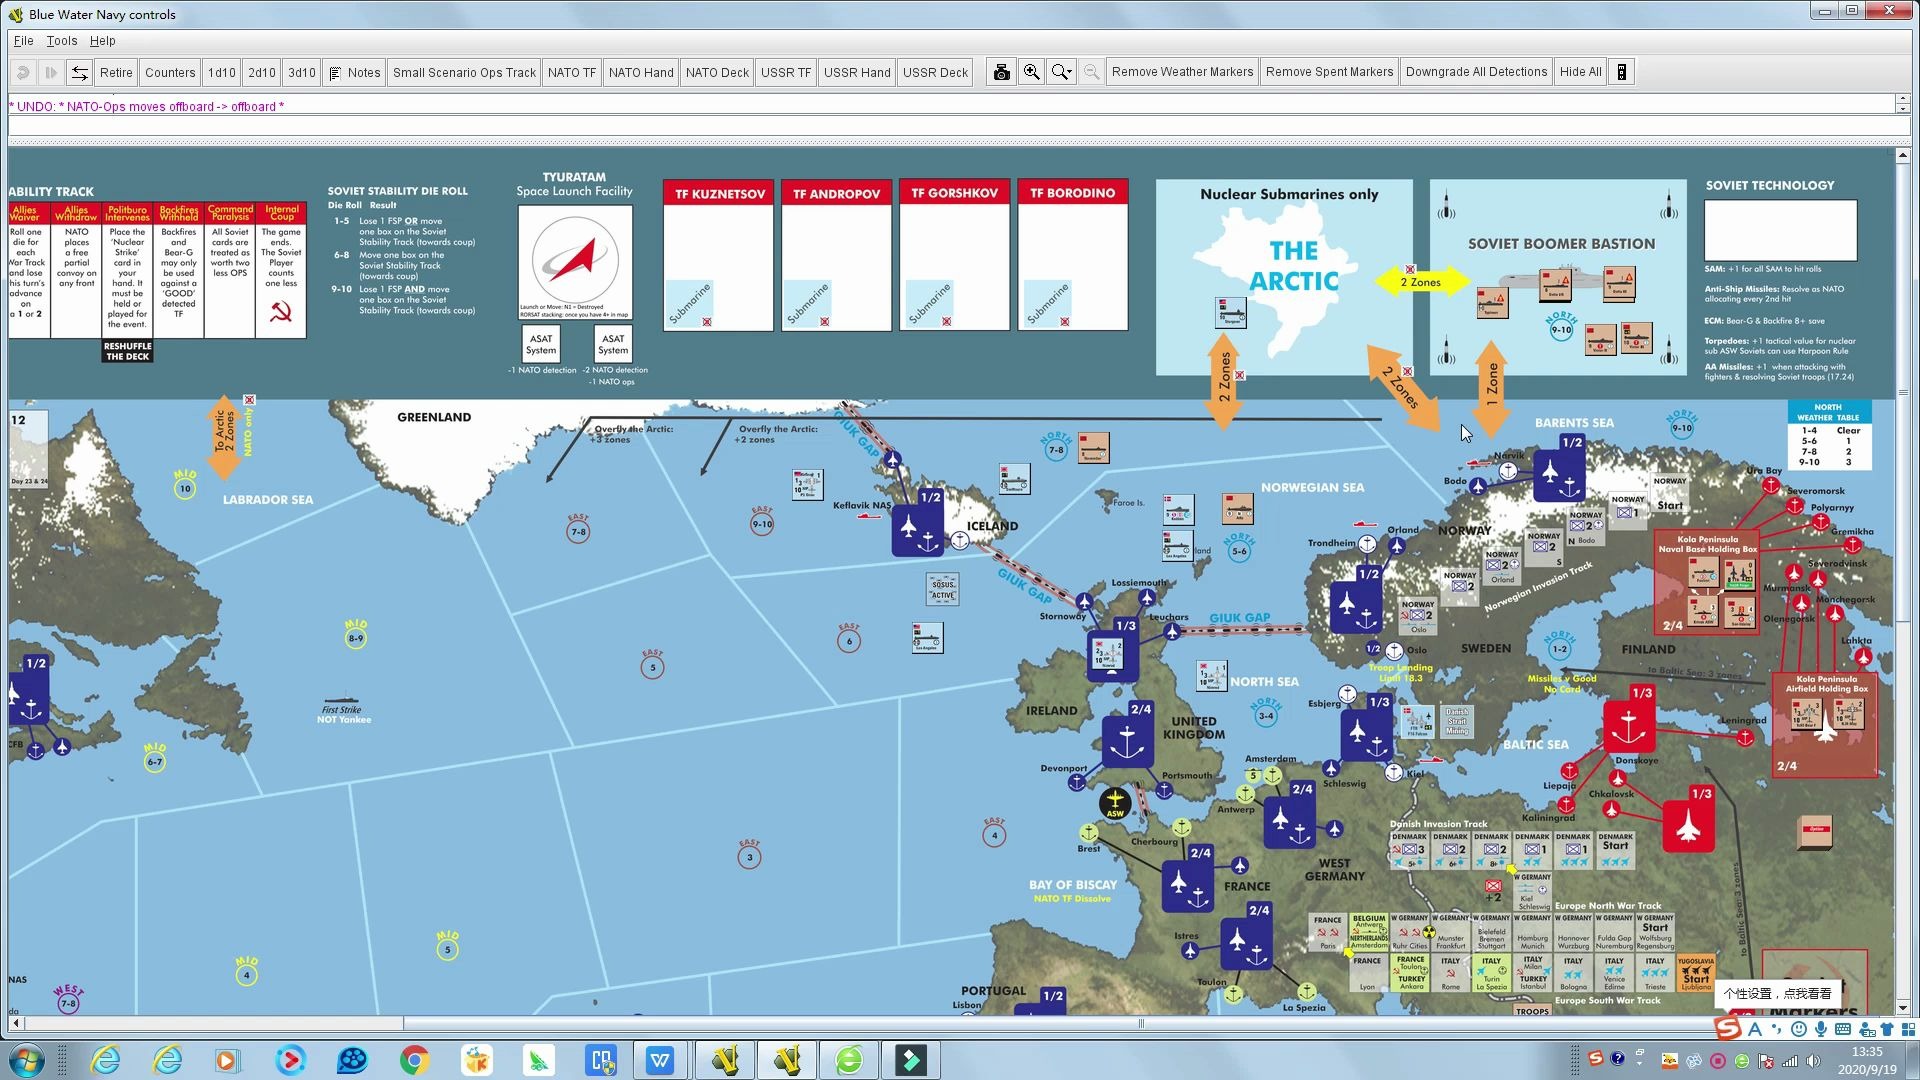Toggle Small Scenario Ops Track
Image resolution: width=1920 pixels, height=1080 pixels.
(464, 71)
